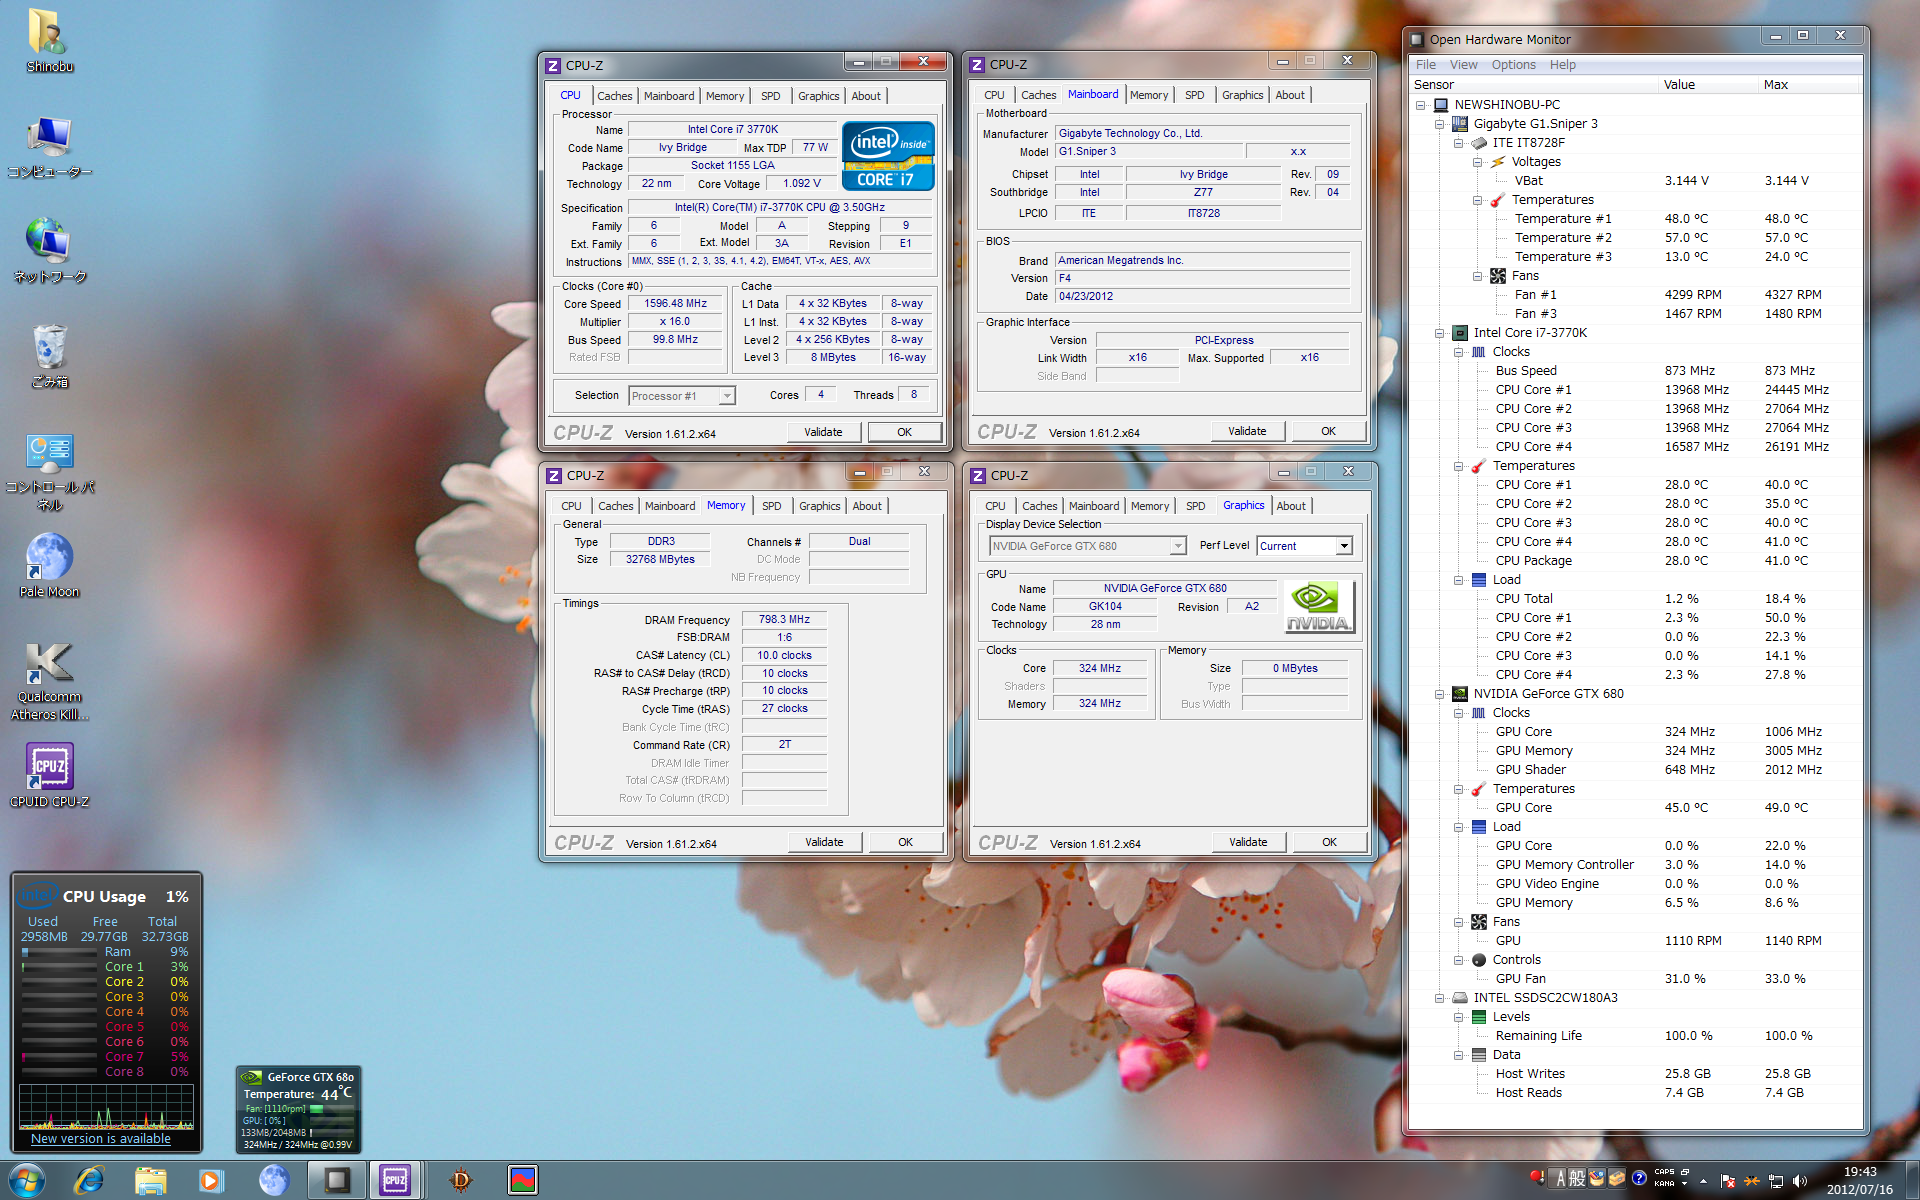Collapse the Gigabyte G1.Sniper 3 node
Image resolution: width=1920 pixels, height=1200 pixels.
click(1439, 124)
